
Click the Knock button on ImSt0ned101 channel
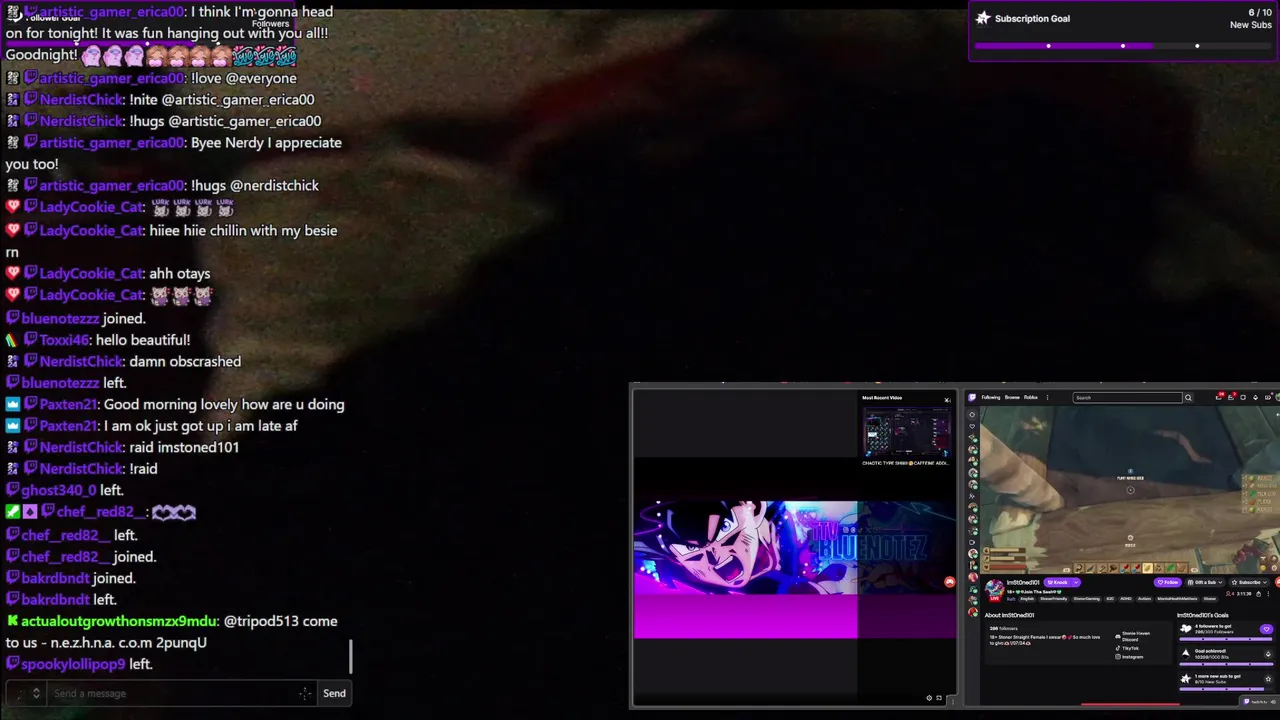[x=1057, y=582]
